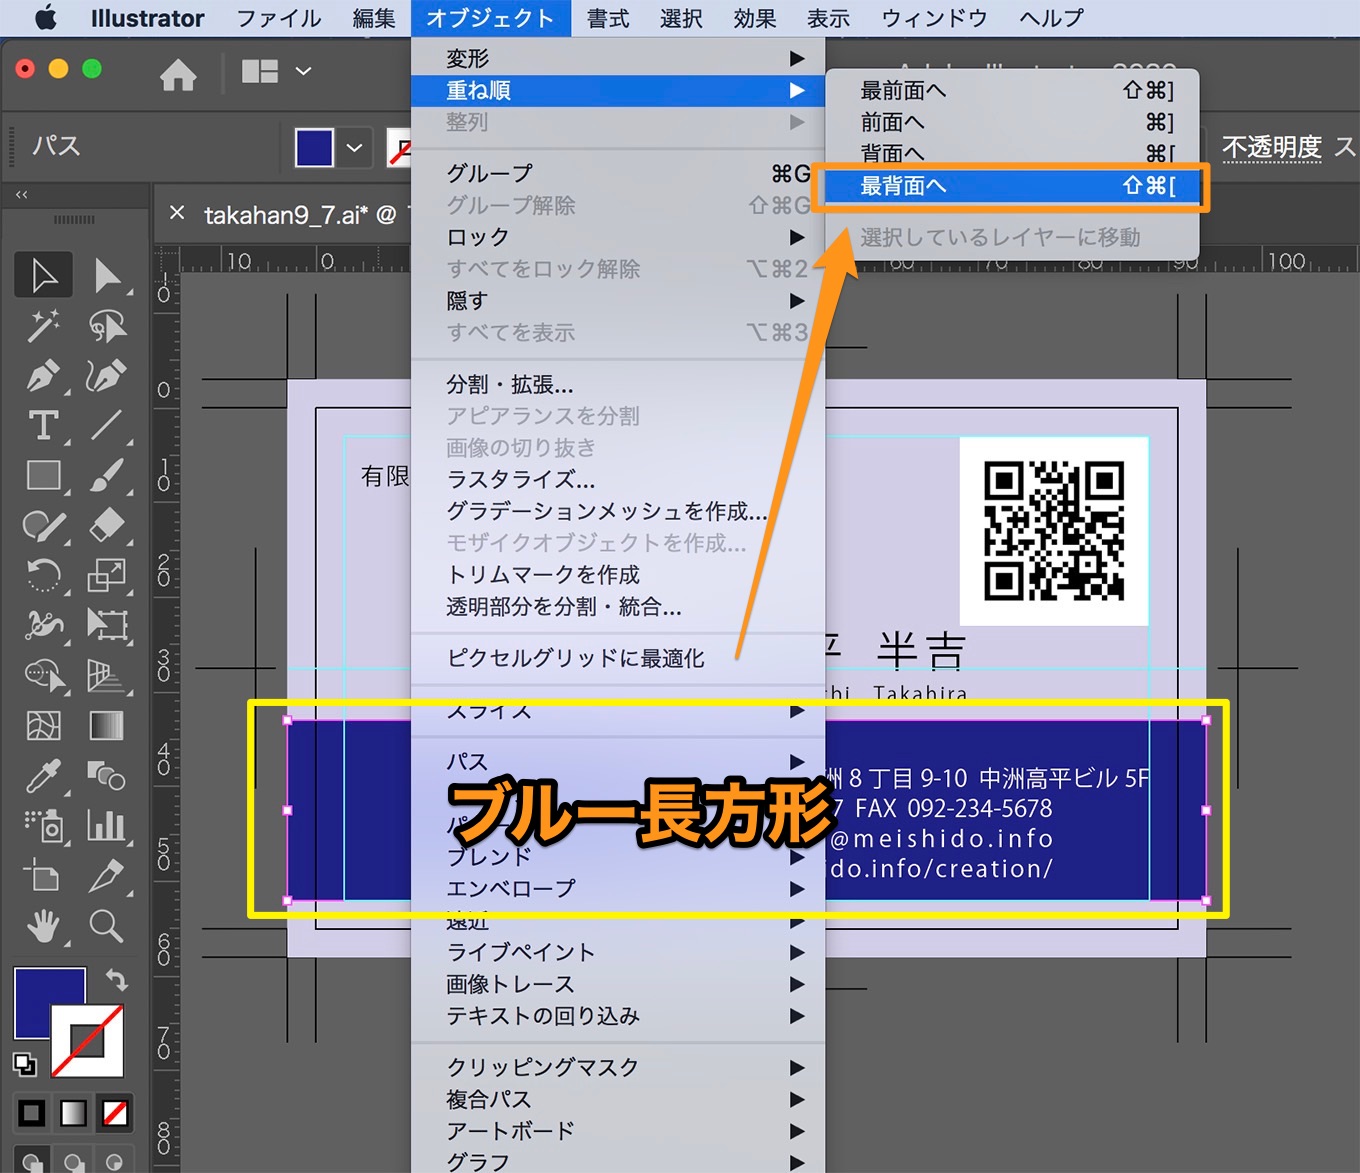Viewport: 1360px width, 1173px height.
Task: Select the Rotate tool
Action: (43, 575)
